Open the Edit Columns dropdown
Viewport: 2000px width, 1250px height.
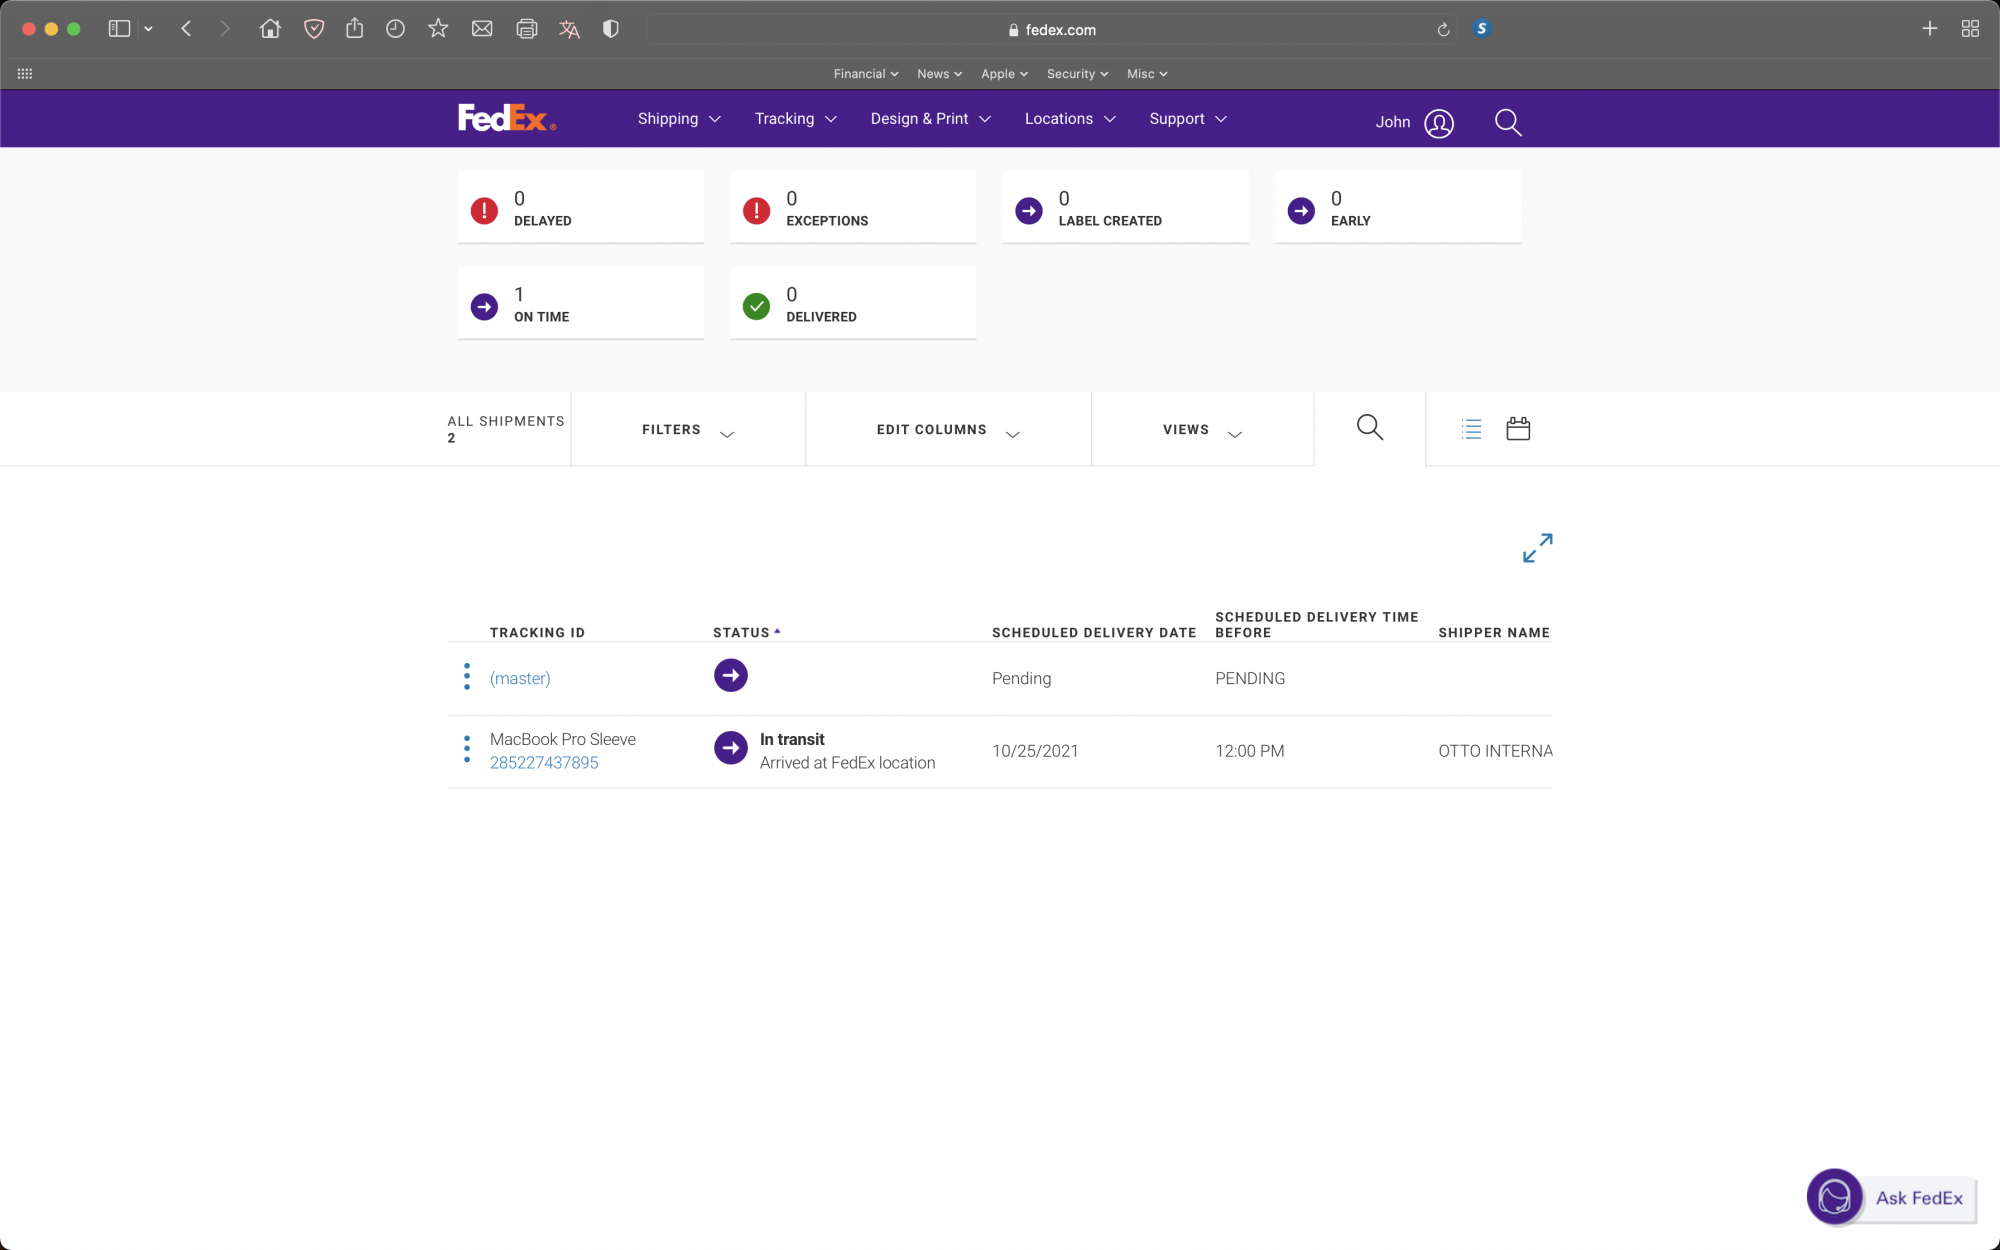(x=947, y=430)
